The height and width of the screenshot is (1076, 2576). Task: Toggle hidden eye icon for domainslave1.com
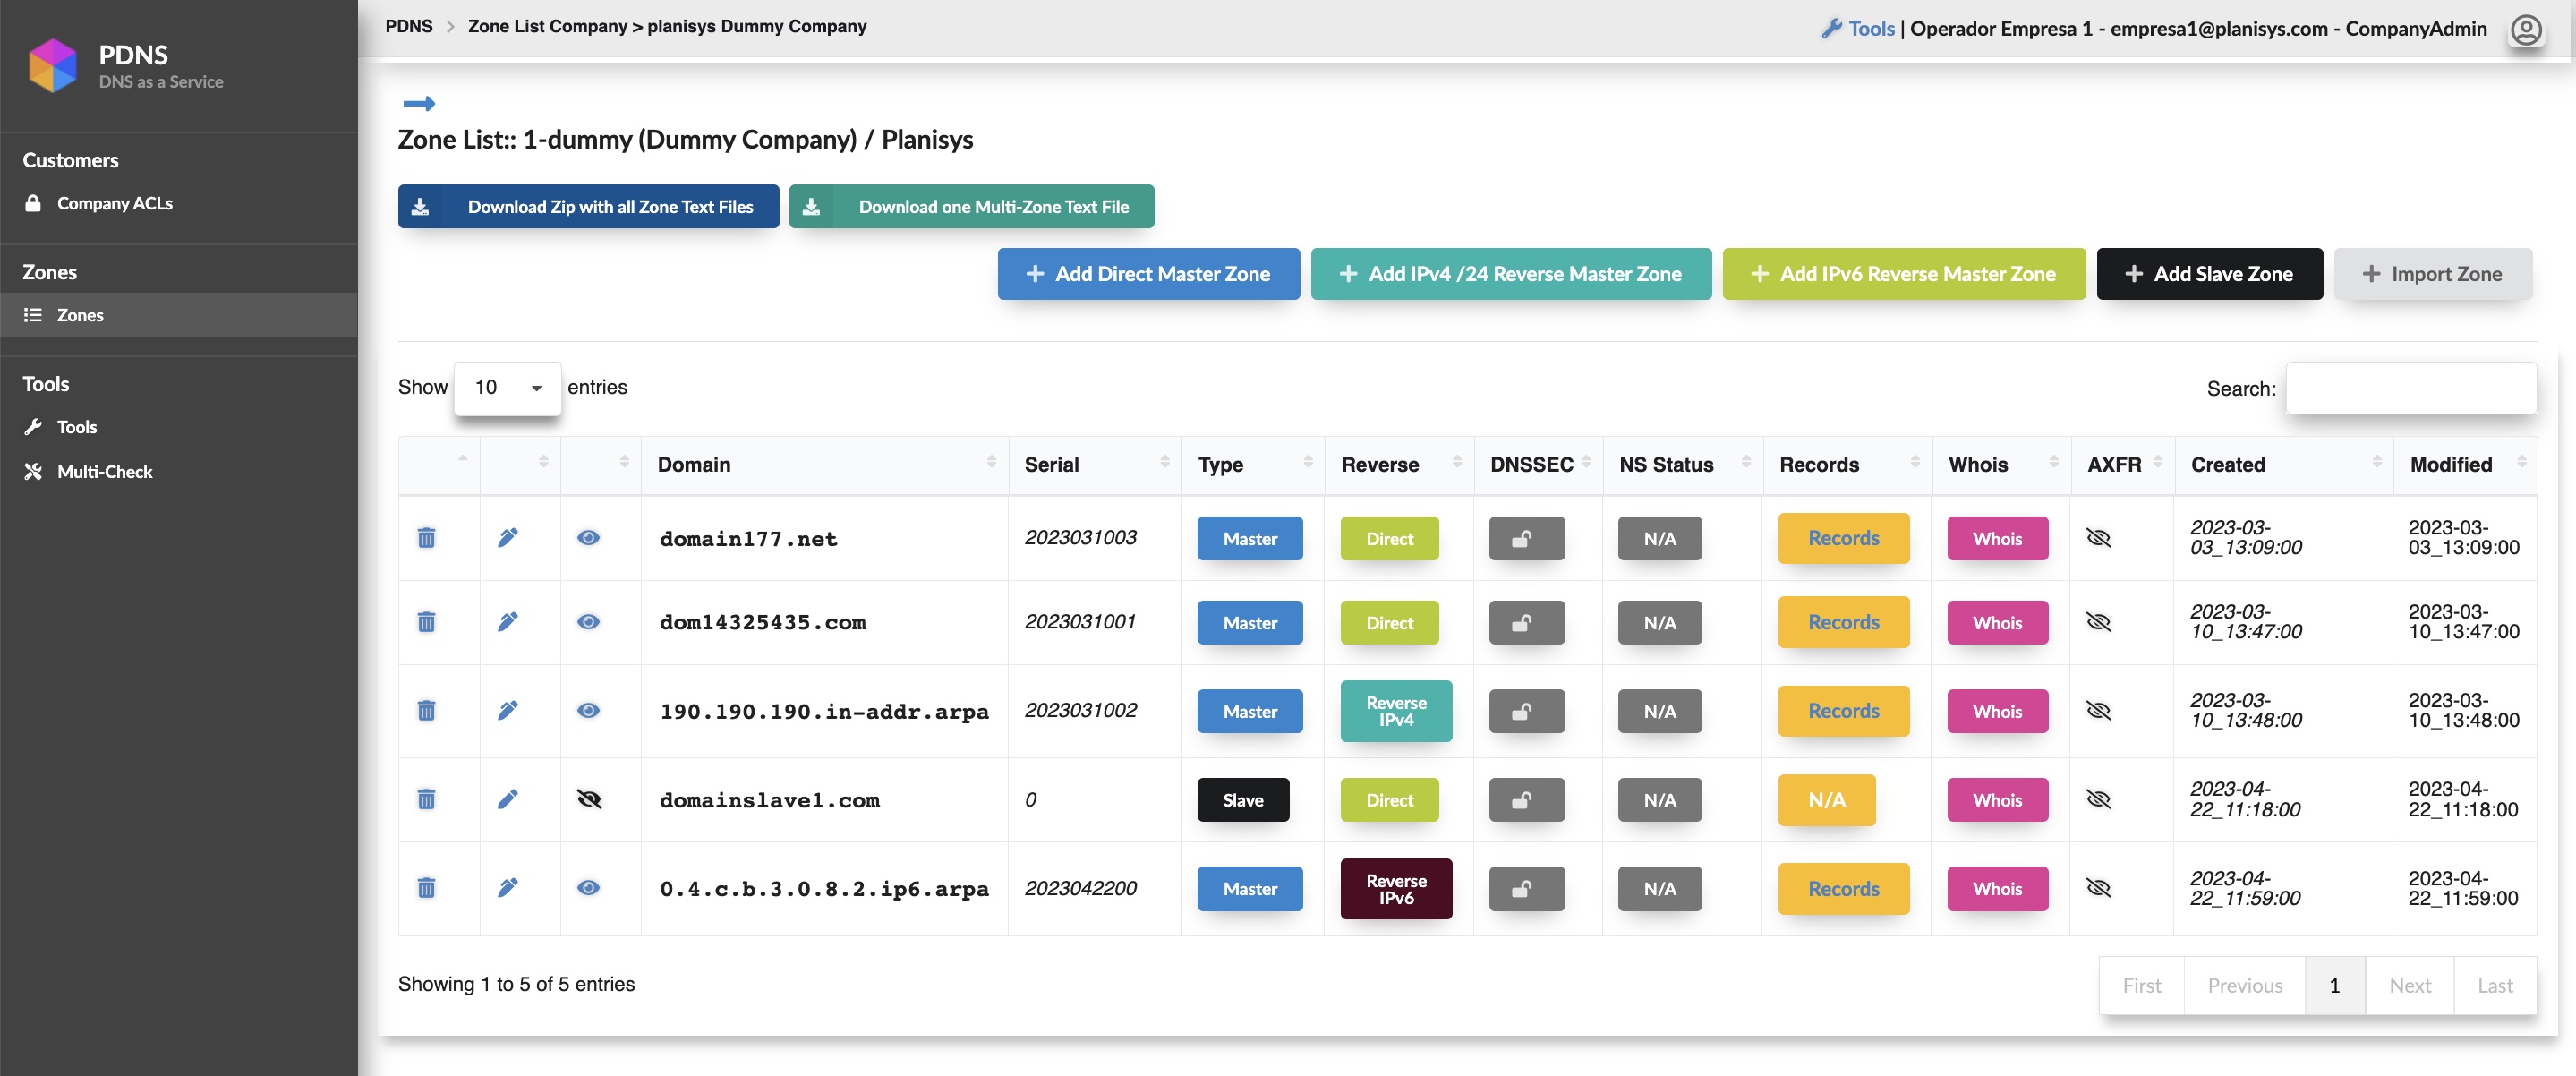[x=588, y=799]
